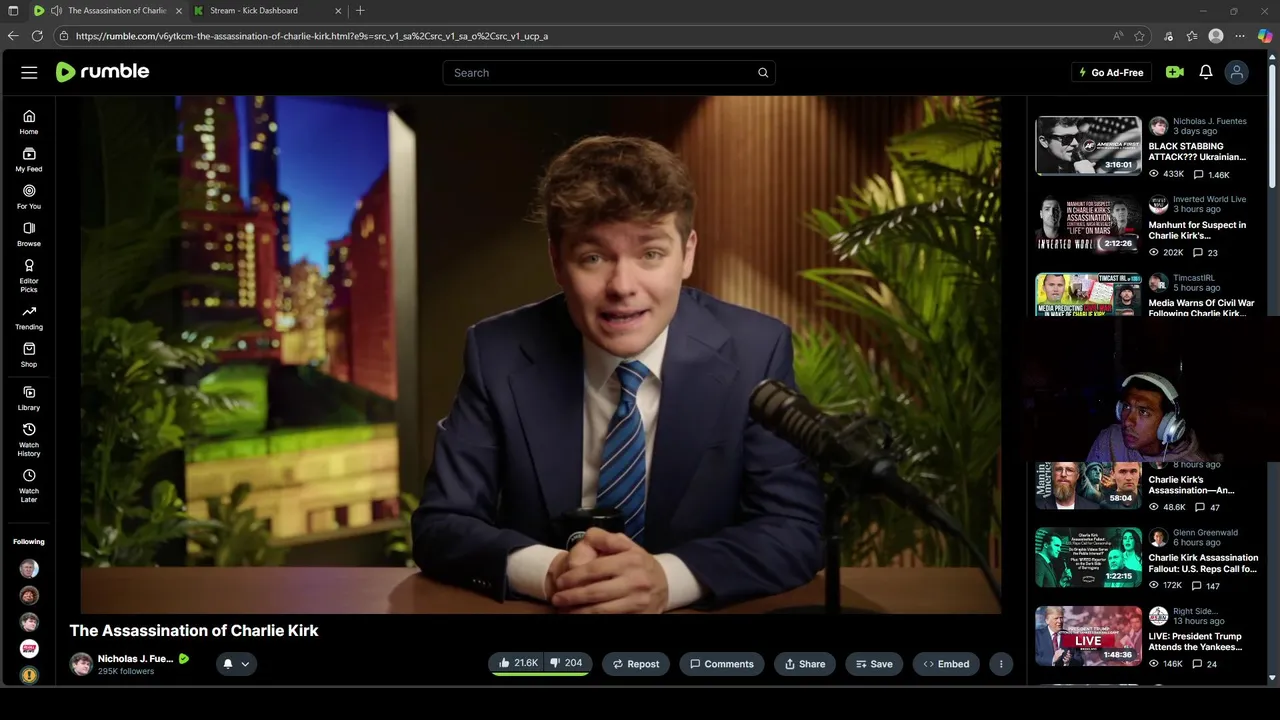This screenshot has height=720, width=1280.
Task: Add page to favorites star icon
Action: (1139, 36)
